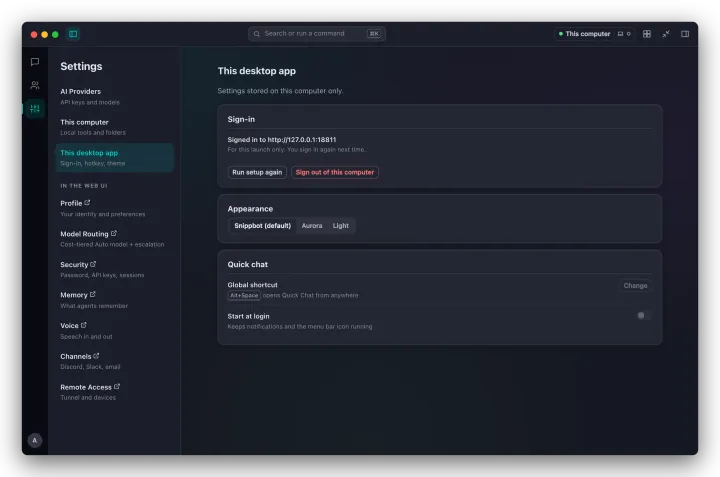Open Voice settings entry

coord(114,331)
